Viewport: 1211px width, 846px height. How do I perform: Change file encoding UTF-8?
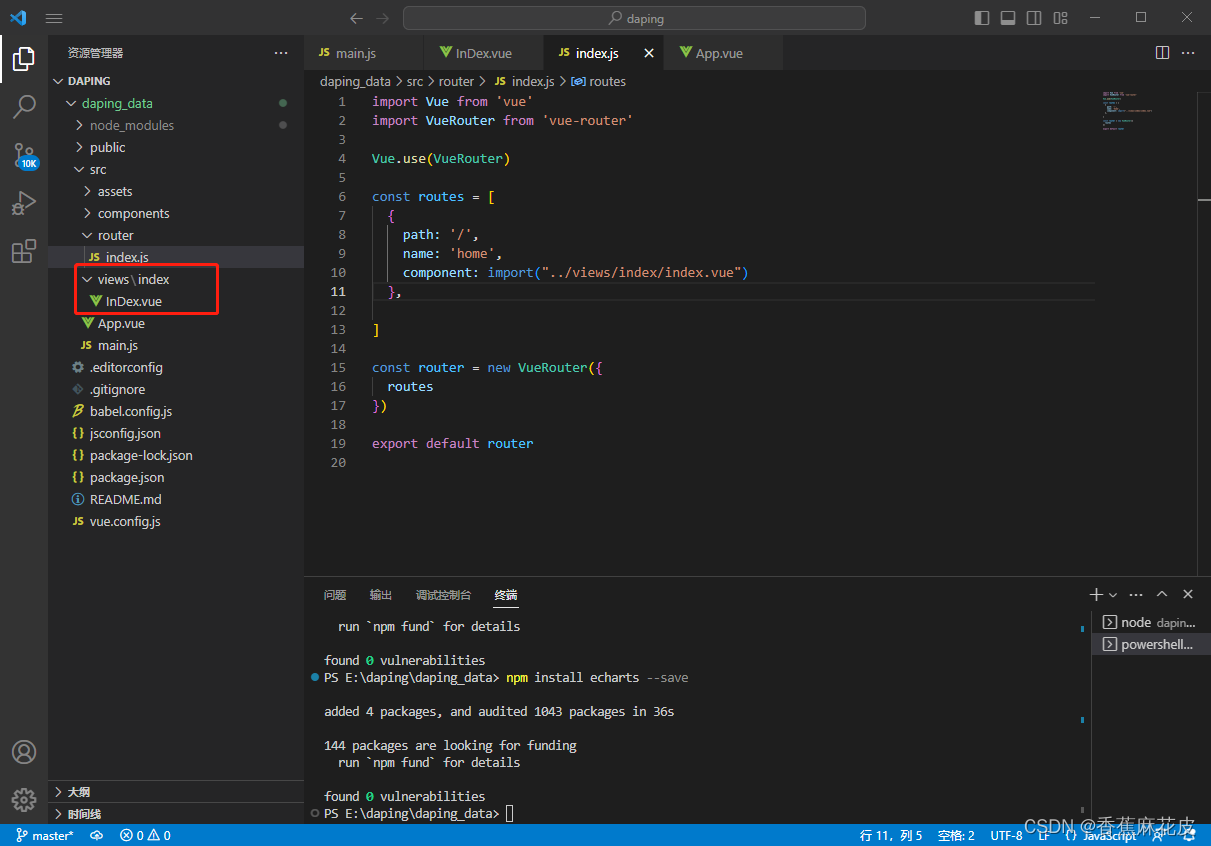(x=1006, y=835)
